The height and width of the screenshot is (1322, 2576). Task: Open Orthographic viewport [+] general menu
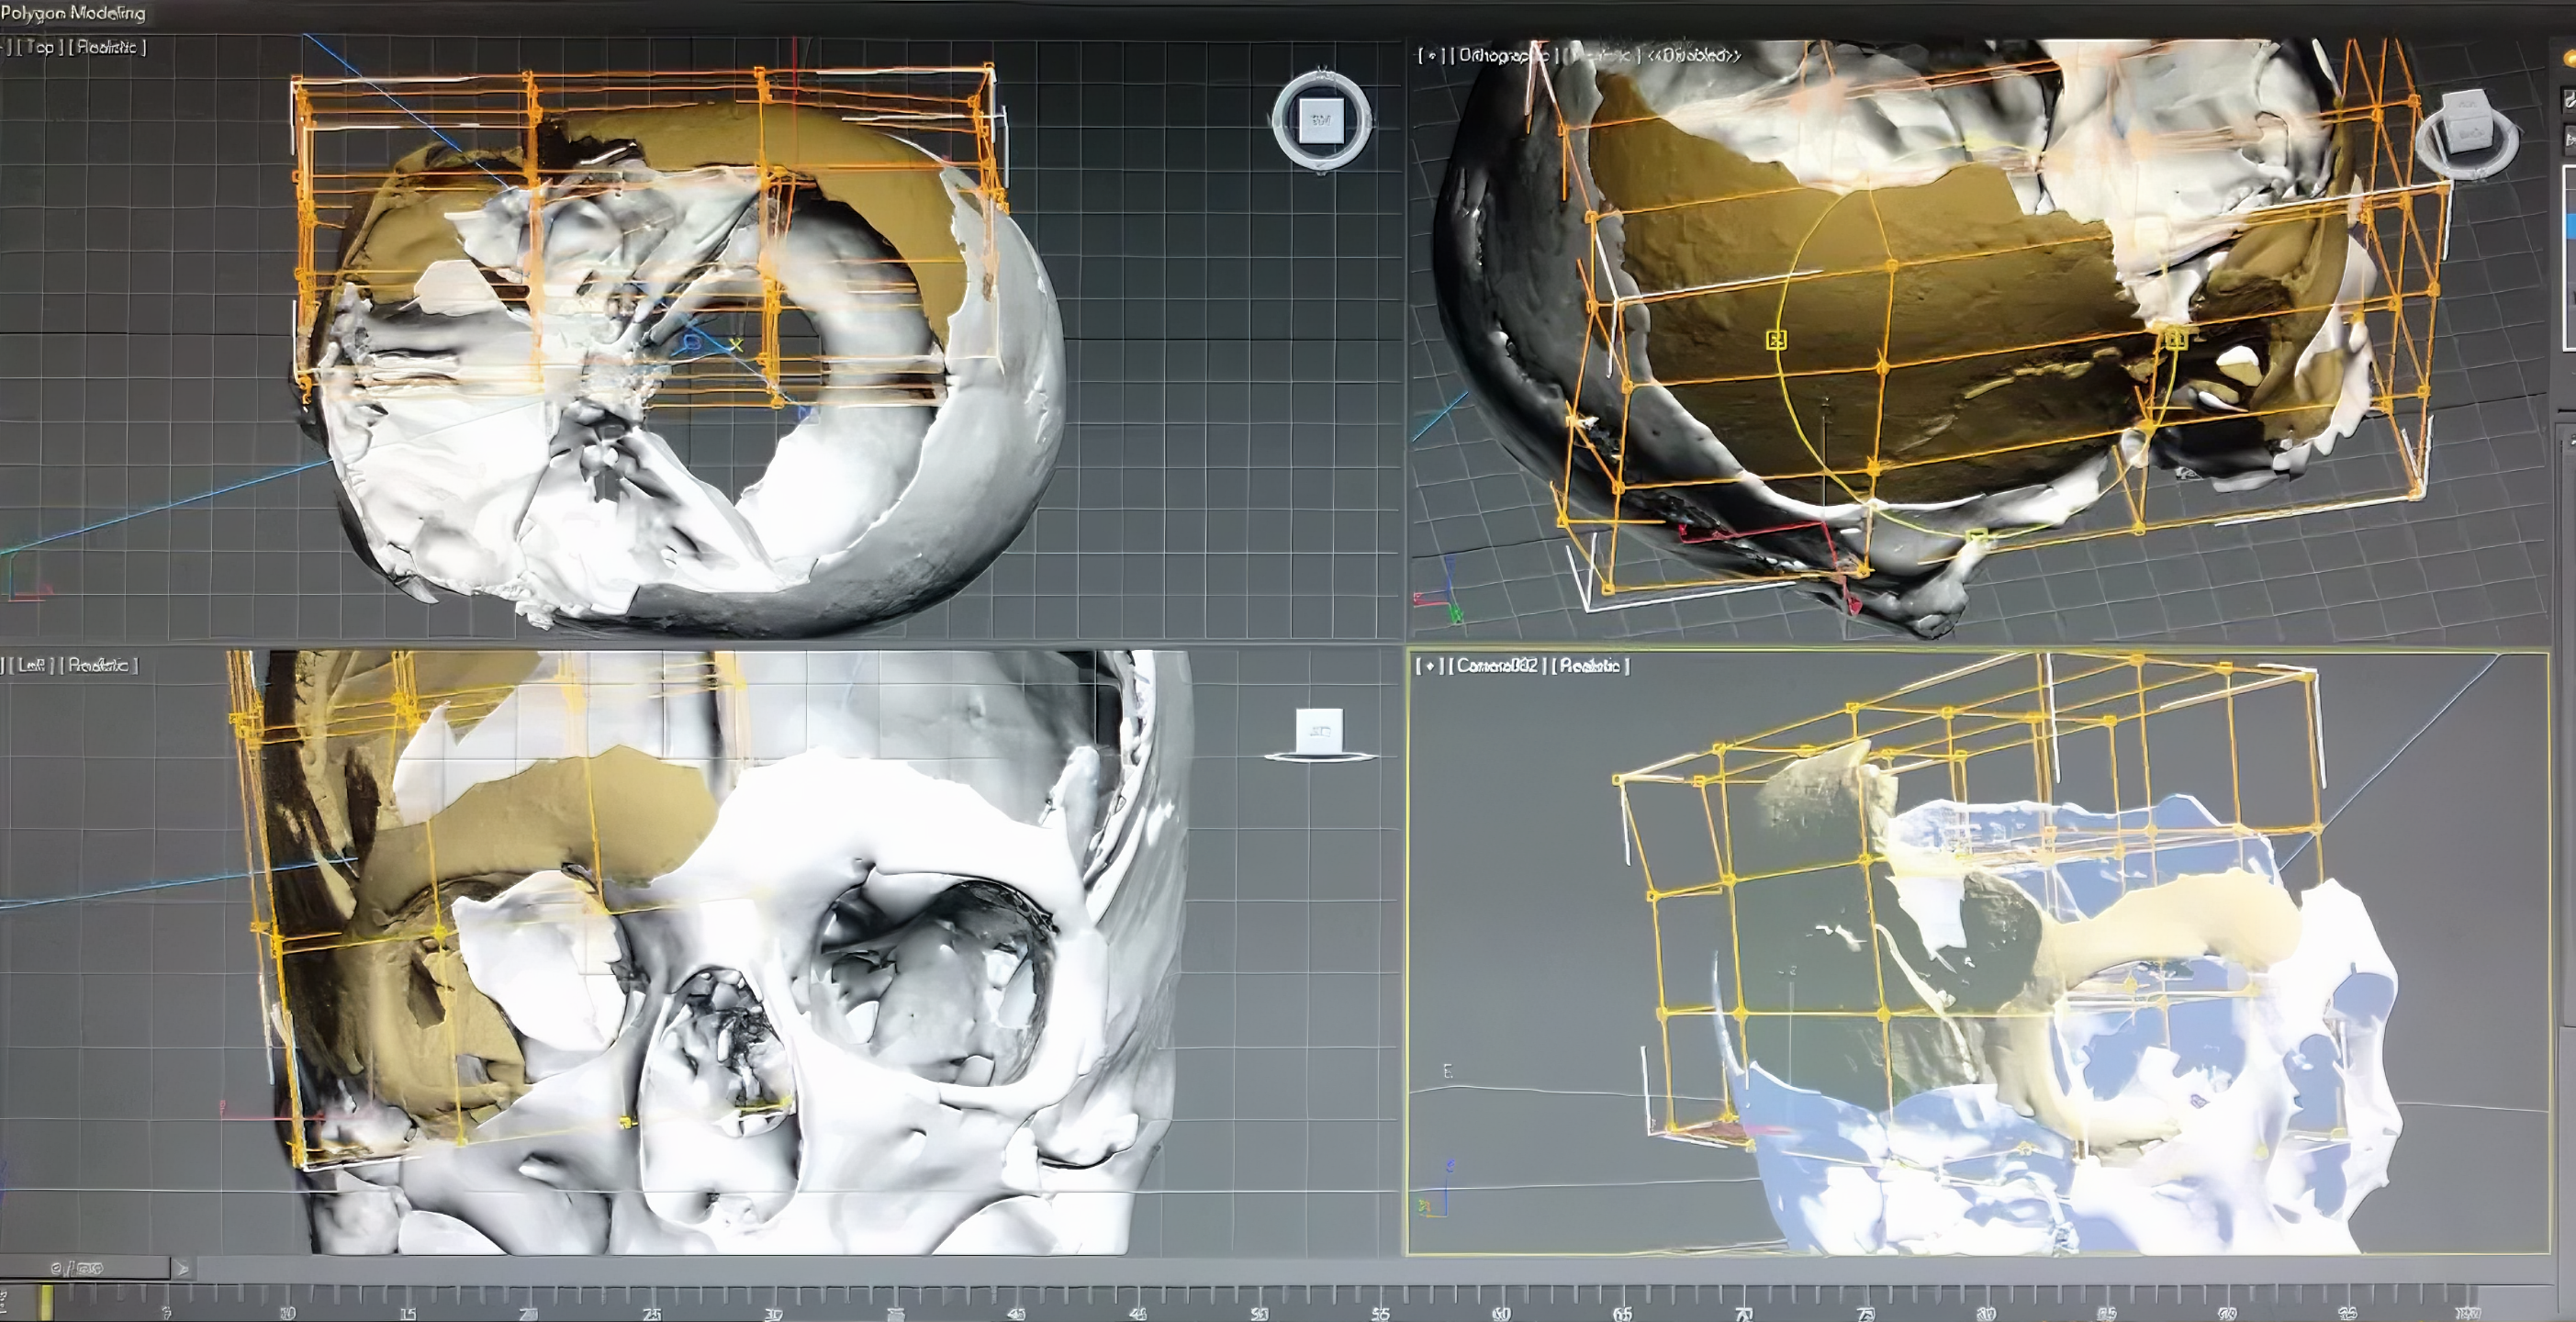(x=1431, y=56)
